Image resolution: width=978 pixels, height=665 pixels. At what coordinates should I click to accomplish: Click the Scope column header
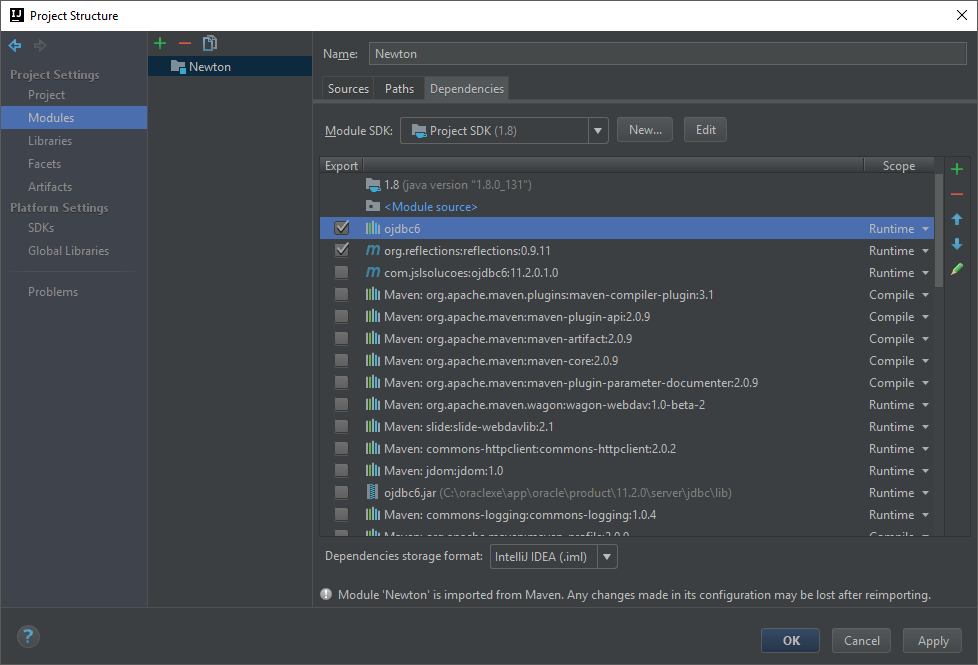[x=899, y=166]
